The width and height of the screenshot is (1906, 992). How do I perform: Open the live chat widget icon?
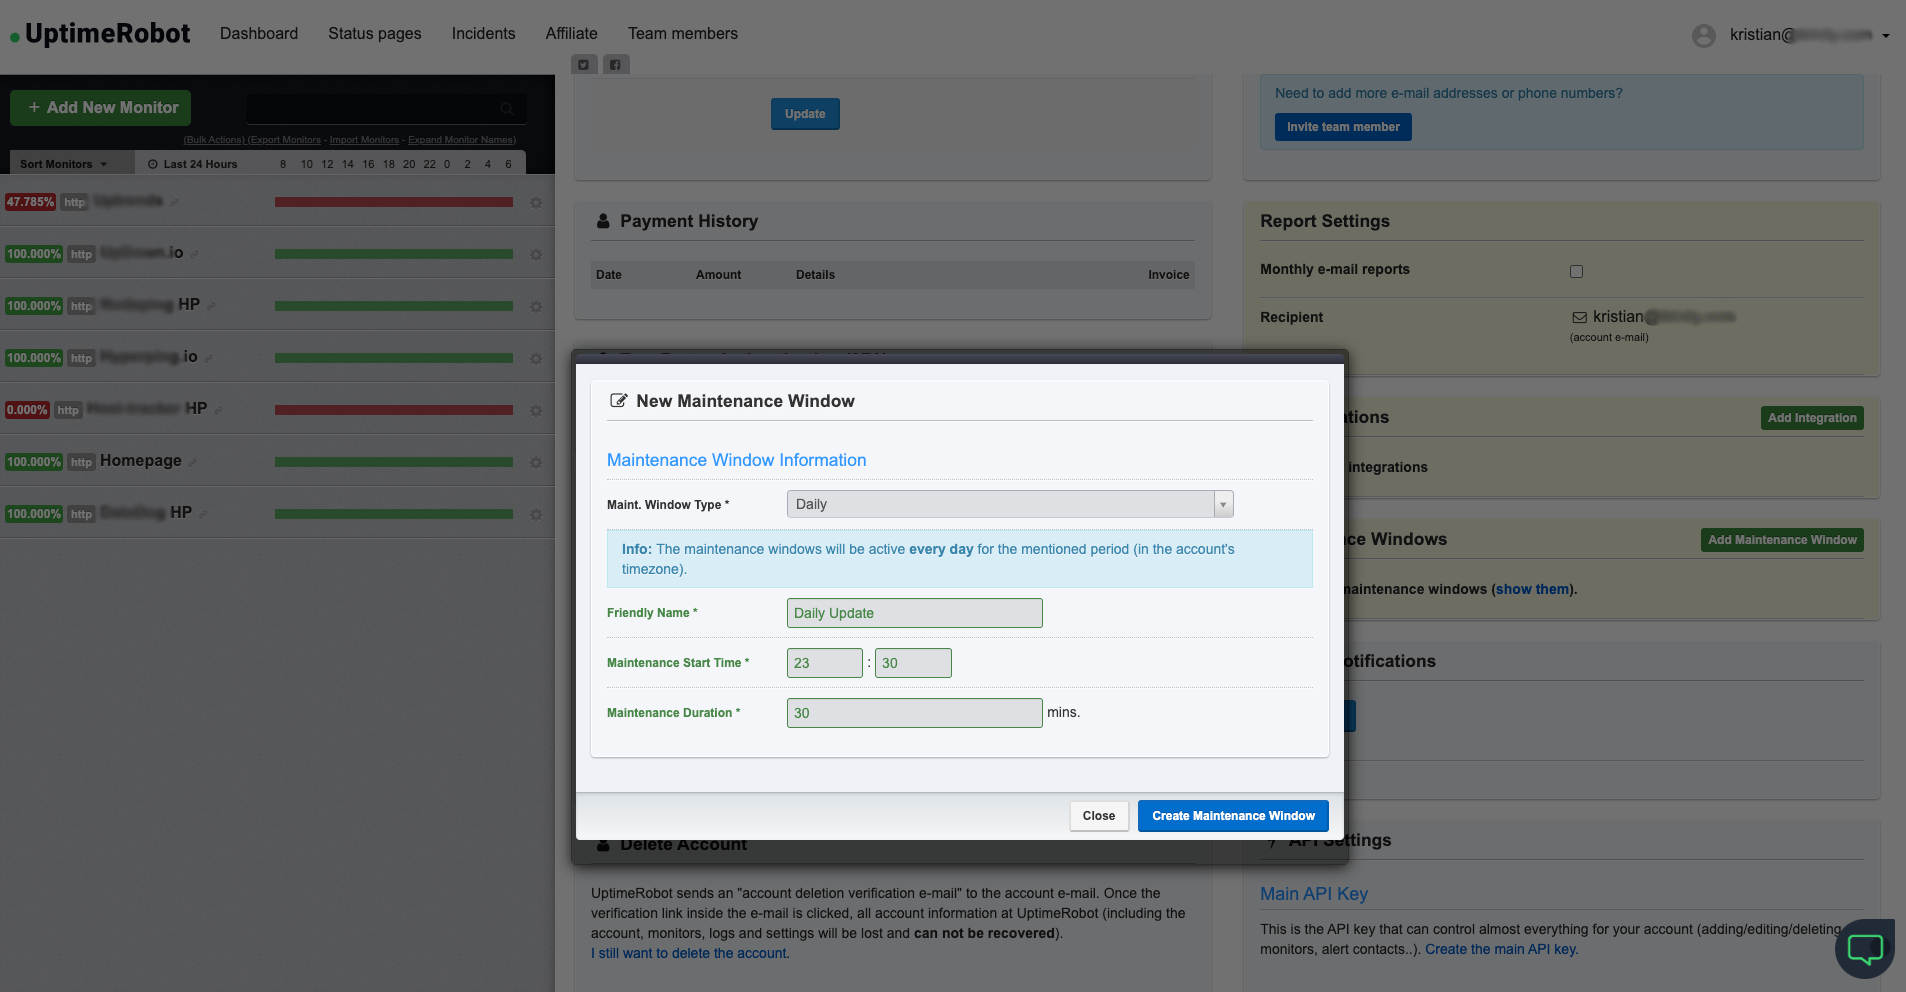[1865, 948]
